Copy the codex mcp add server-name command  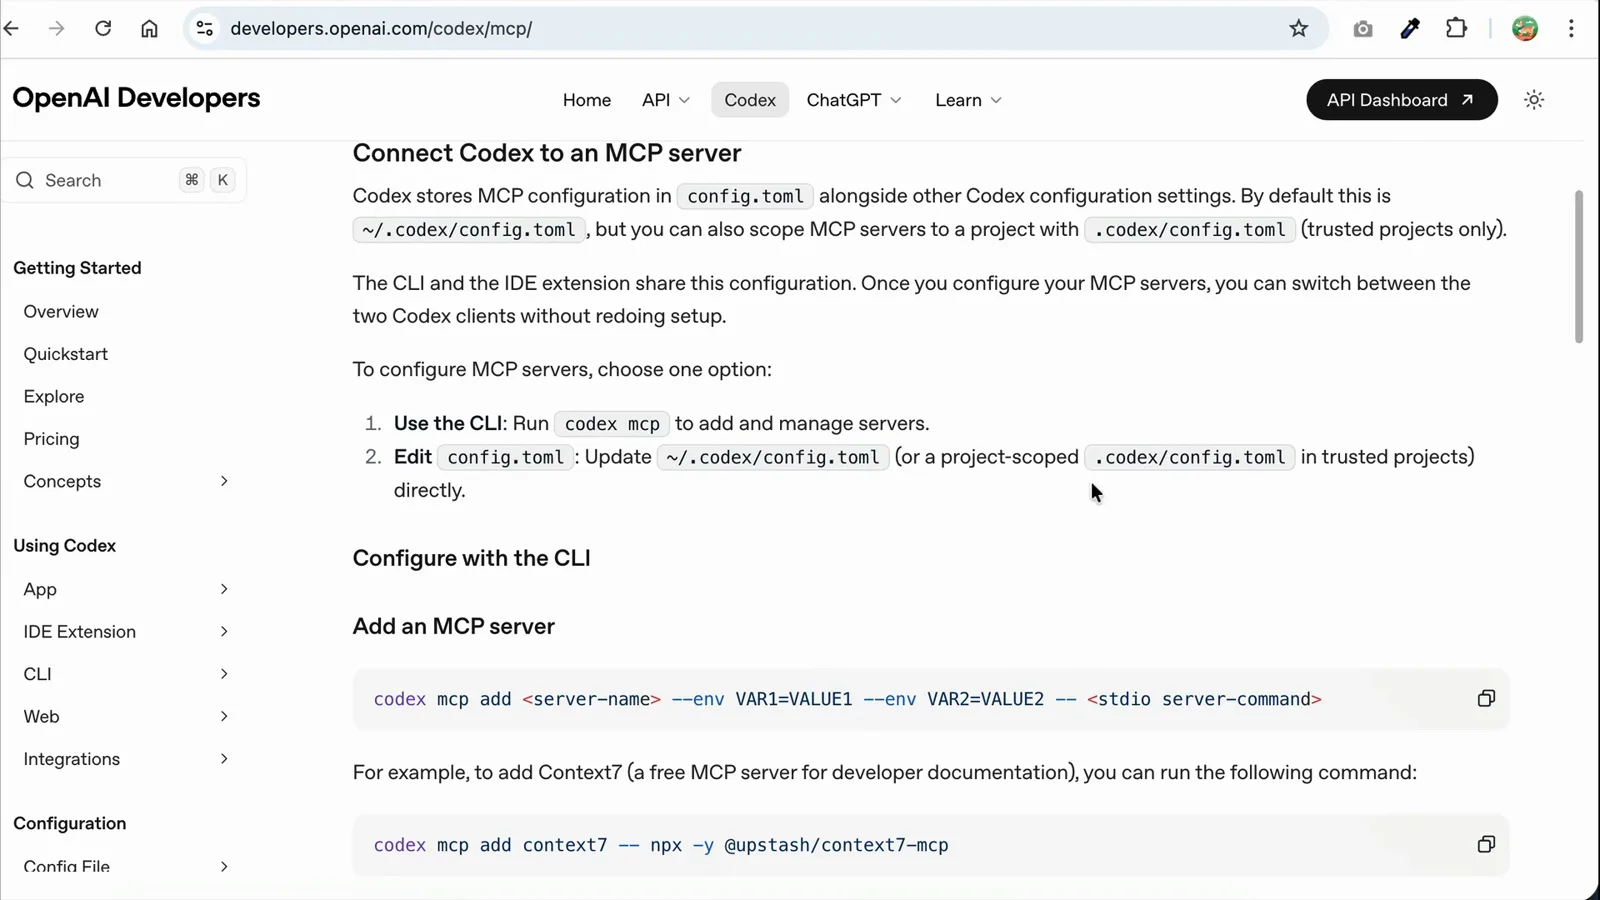pyautogui.click(x=1486, y=698)
